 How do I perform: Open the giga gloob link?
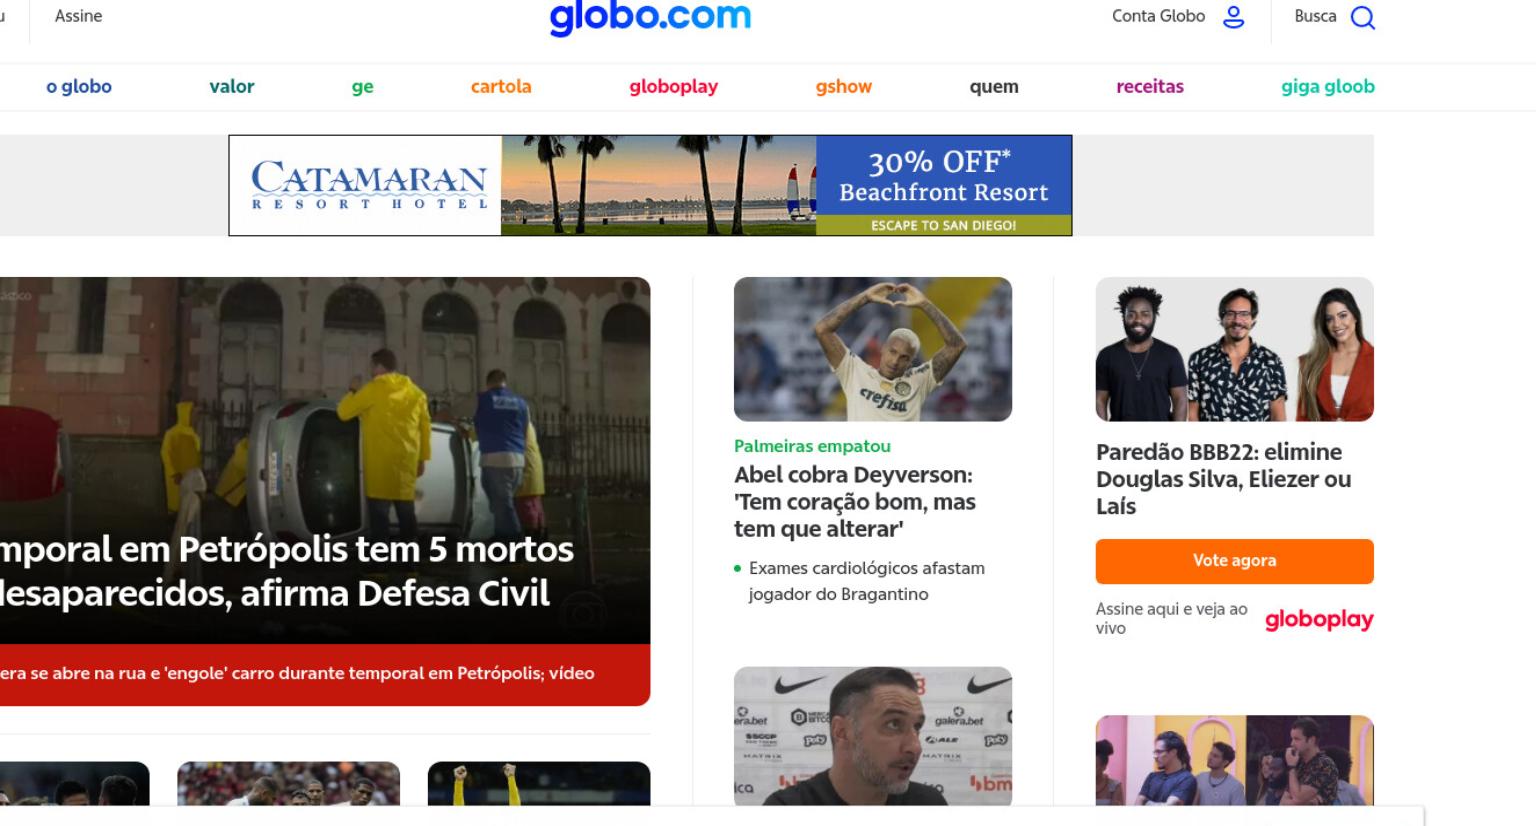pyautogui.click(x=1328, y=87)
